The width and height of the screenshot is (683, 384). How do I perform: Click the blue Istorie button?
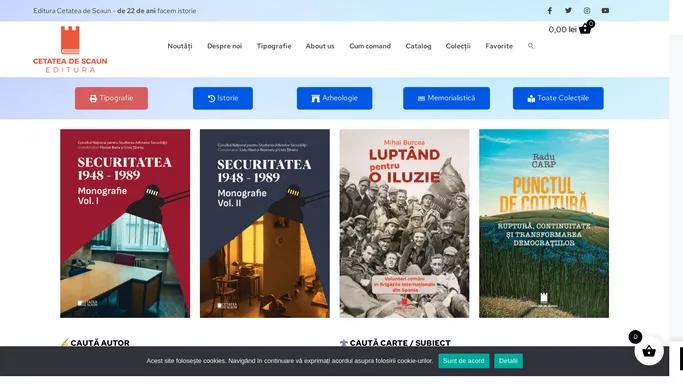(x=223, y=98)
